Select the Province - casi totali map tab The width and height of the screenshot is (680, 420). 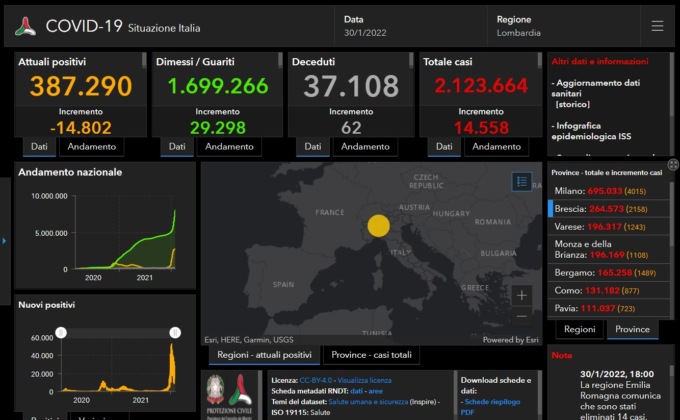click(x=371, y=355)
